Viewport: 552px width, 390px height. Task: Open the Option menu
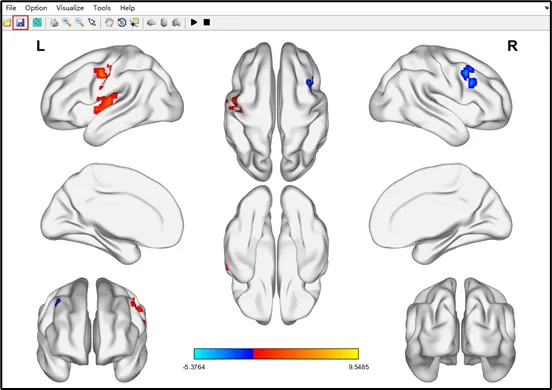(x=36, y=8)
